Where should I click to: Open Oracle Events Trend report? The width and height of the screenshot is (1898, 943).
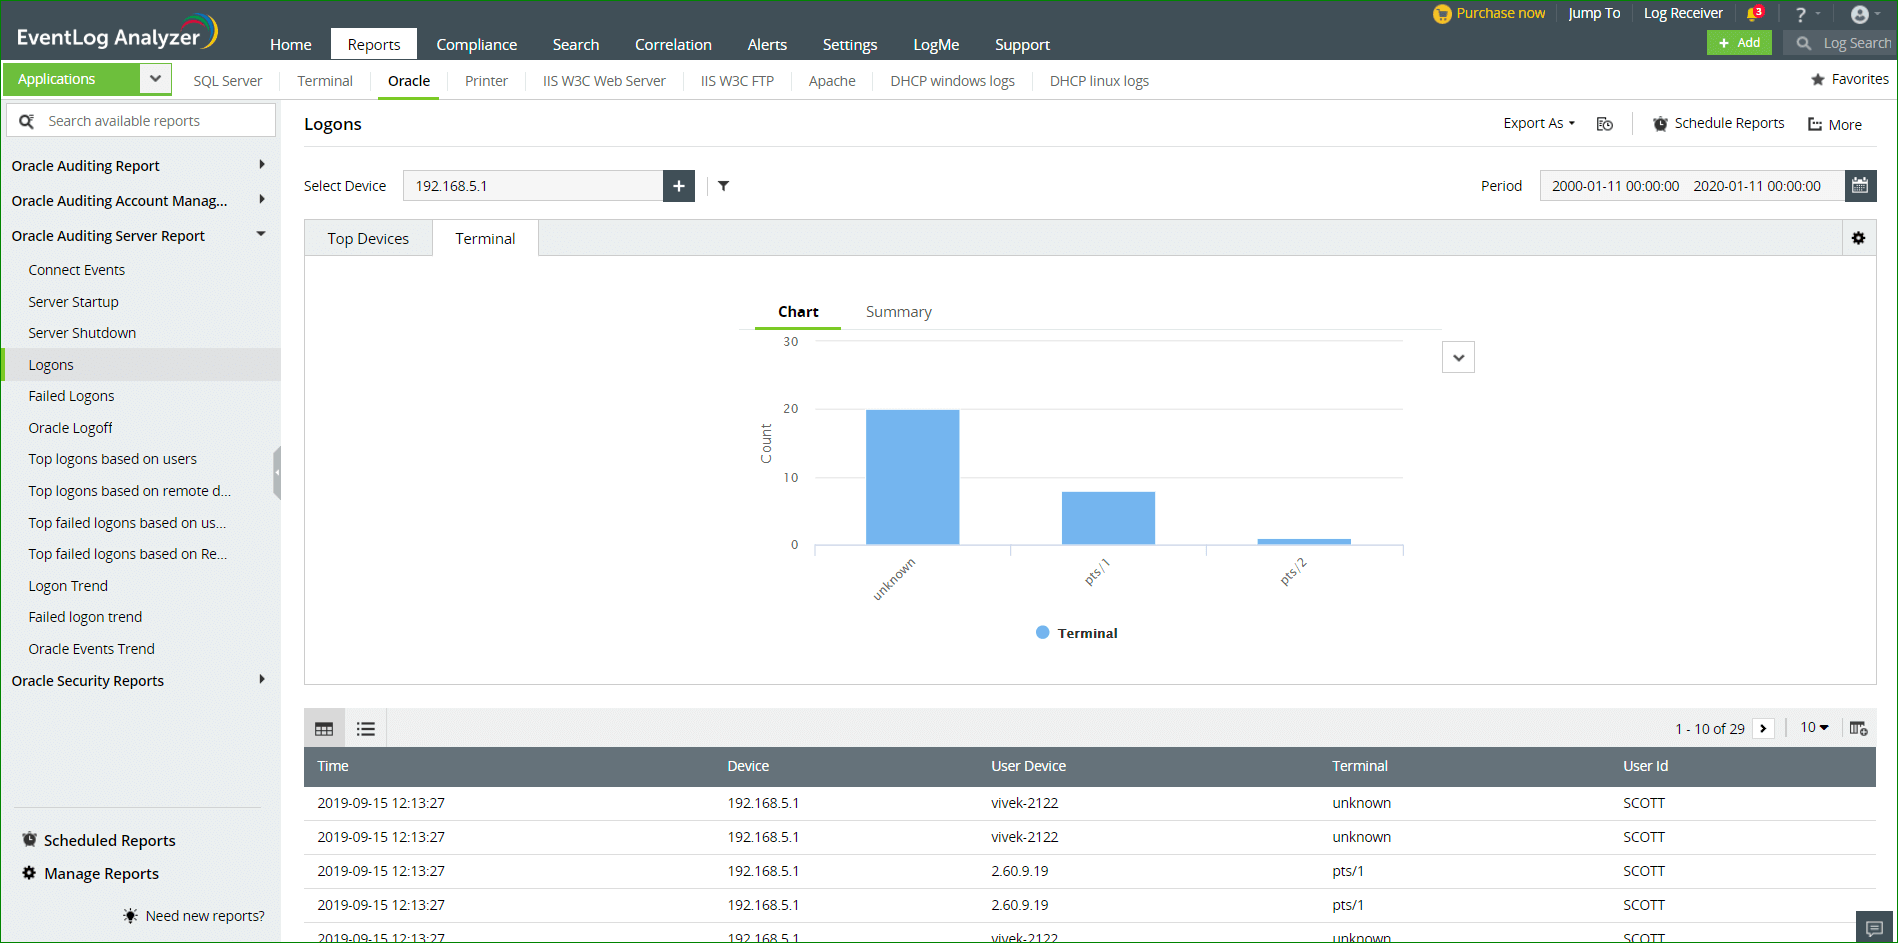91,649
